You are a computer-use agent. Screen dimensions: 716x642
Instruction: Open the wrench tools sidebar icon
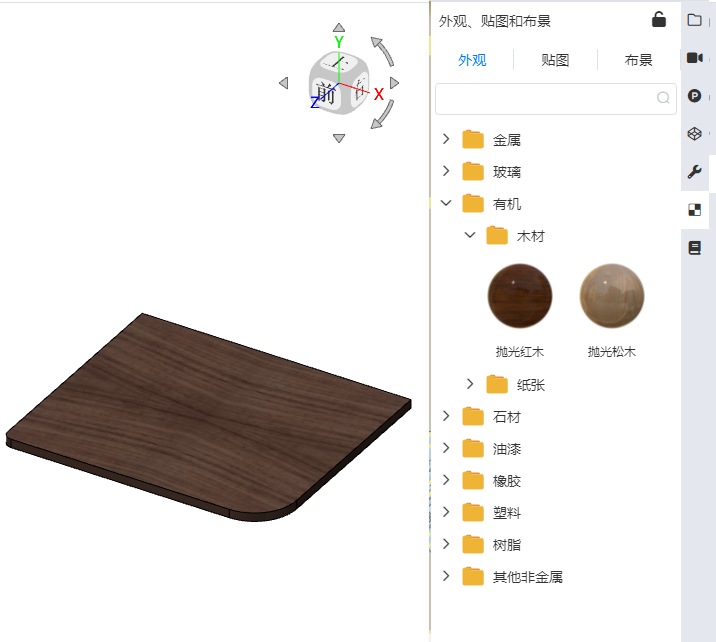click(694, 172)
